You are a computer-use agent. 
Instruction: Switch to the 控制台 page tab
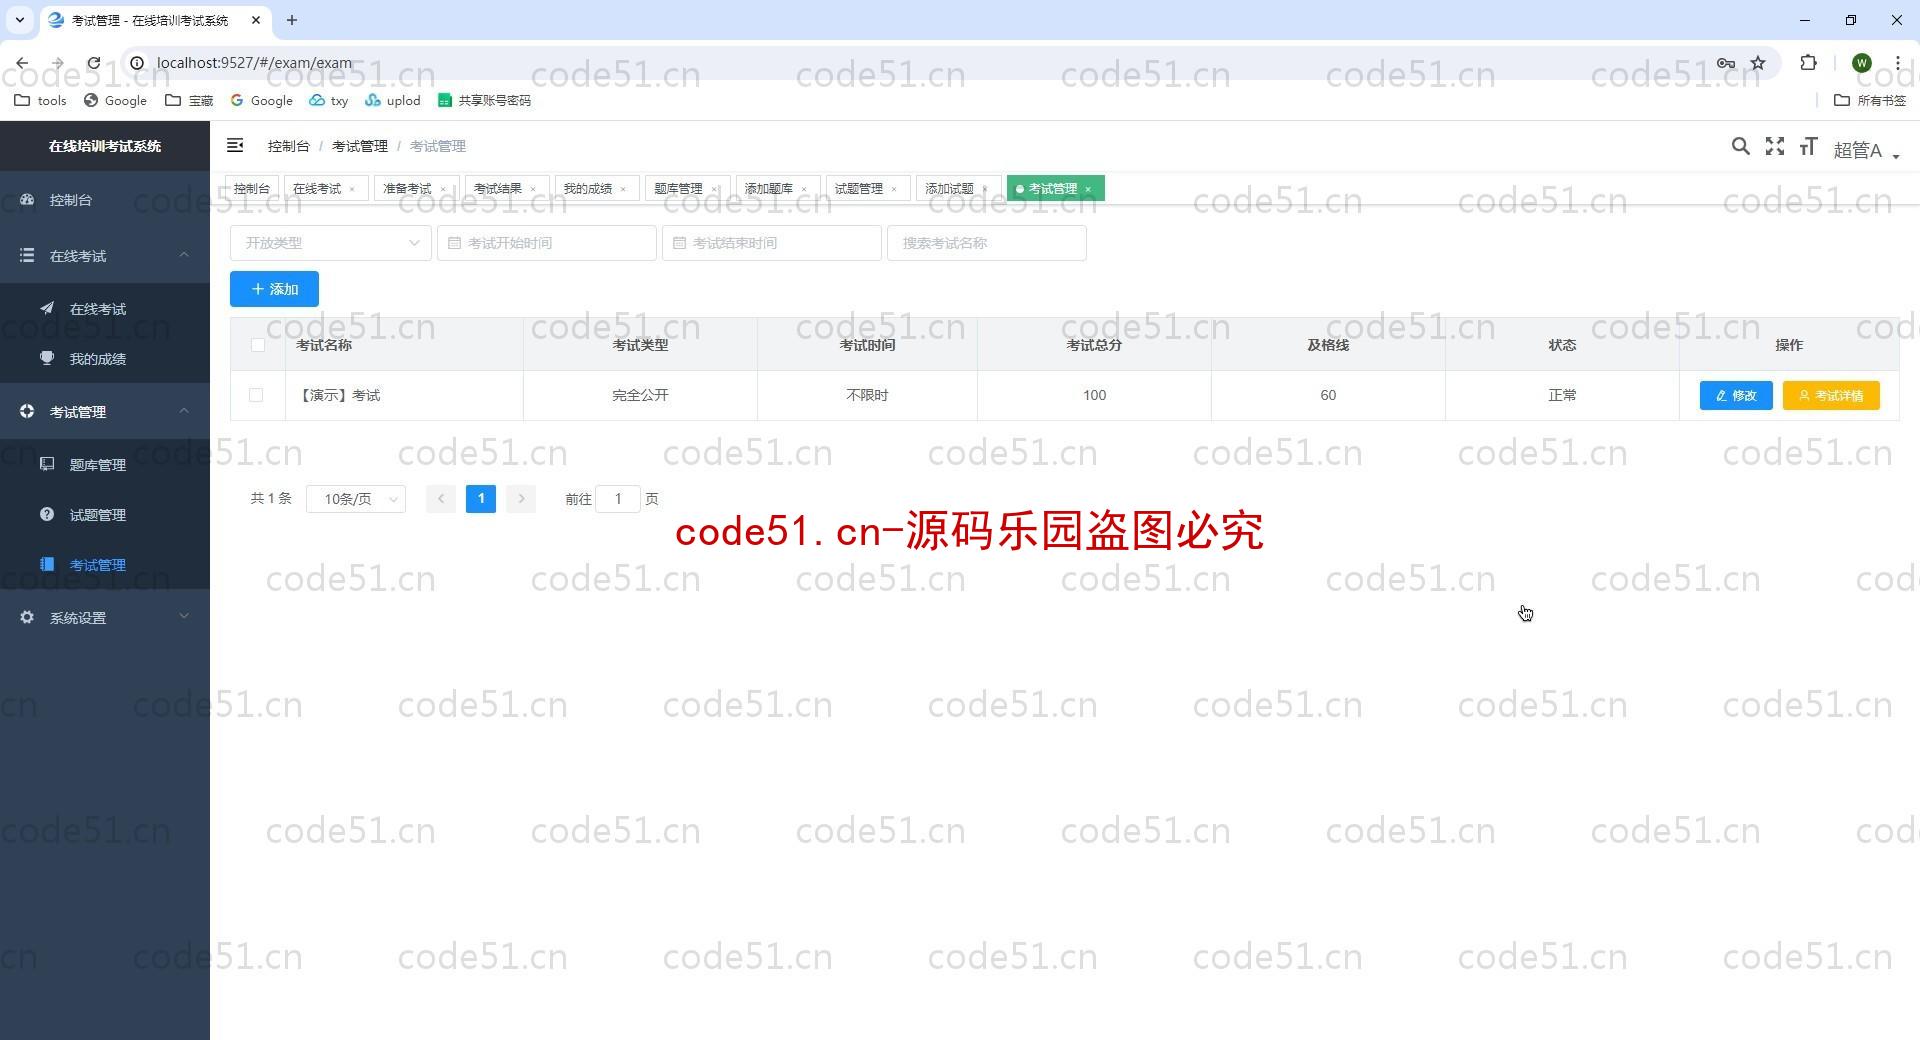point(252,188)
